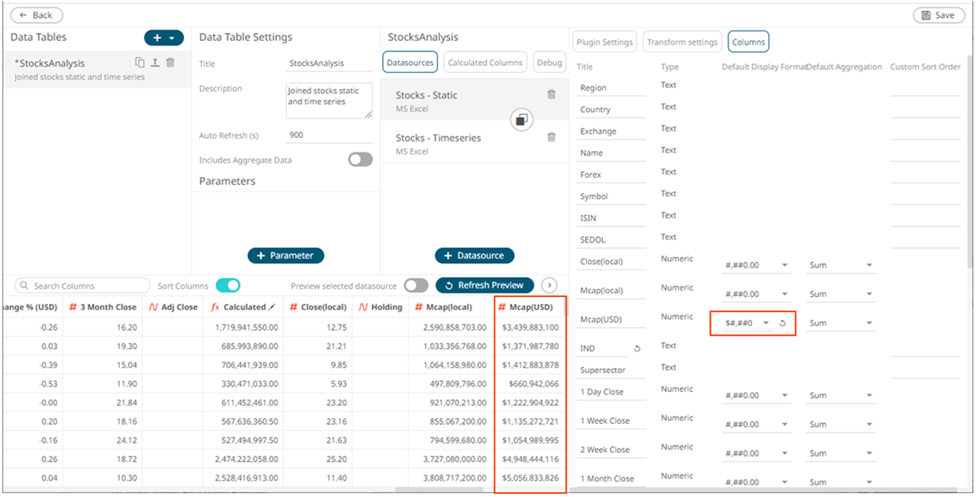
Task: Click the Search Columns field
Action: [82, 286]
